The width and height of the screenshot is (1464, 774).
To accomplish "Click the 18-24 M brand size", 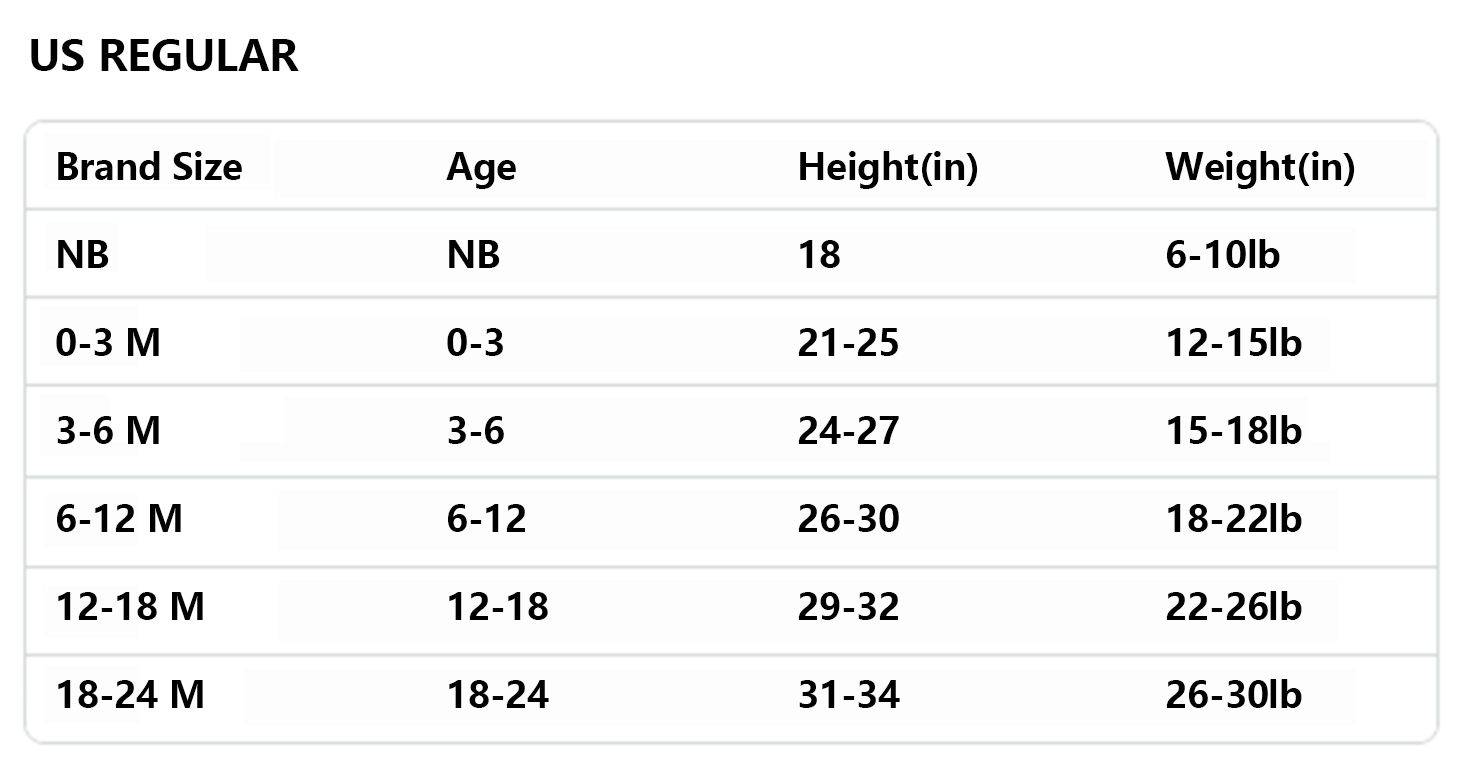I will (130, 695).
